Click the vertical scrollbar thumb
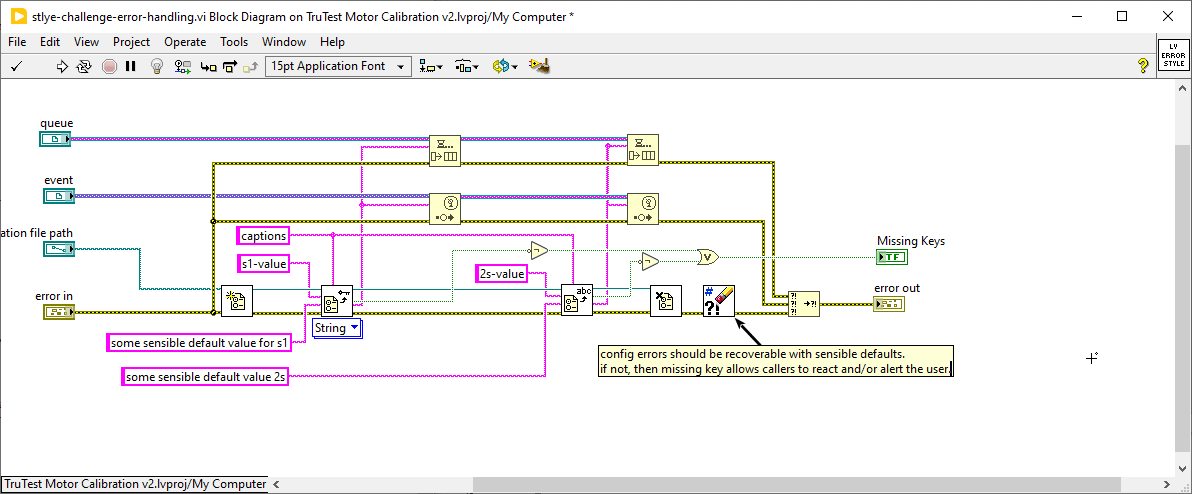The width and height of the screenshot is (1192, 494). (1183, 301)
